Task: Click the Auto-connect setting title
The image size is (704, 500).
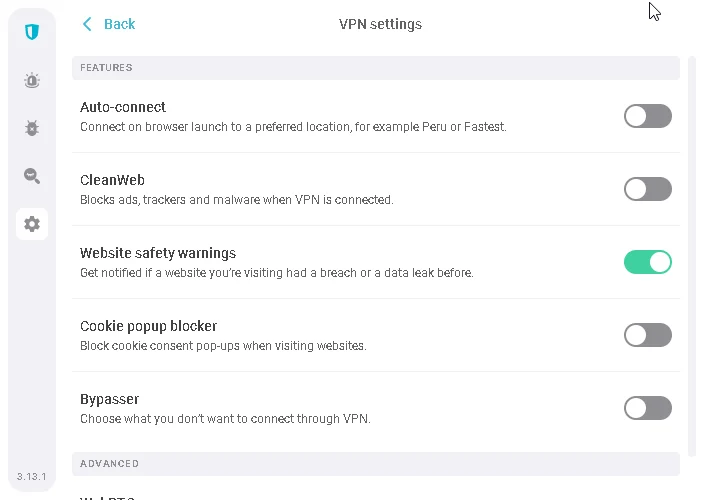Action: tap(123, 107)
